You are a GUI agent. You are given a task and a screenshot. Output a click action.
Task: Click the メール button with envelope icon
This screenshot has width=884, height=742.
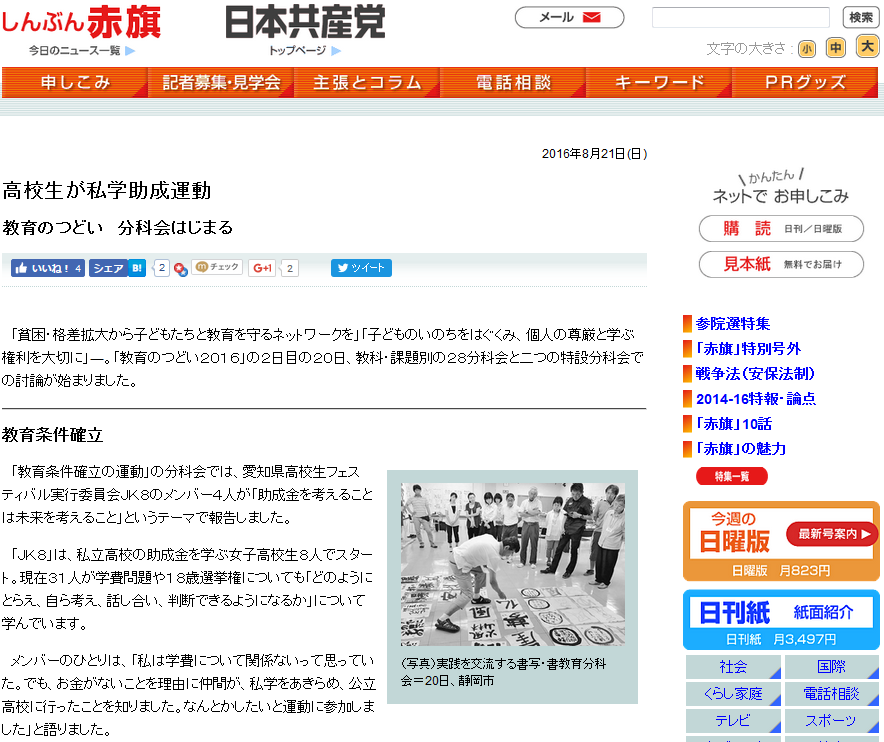569,17
